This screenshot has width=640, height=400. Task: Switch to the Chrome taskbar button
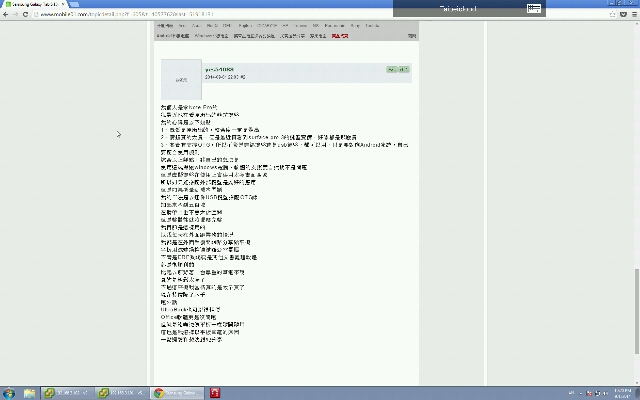tap(176, 393)
